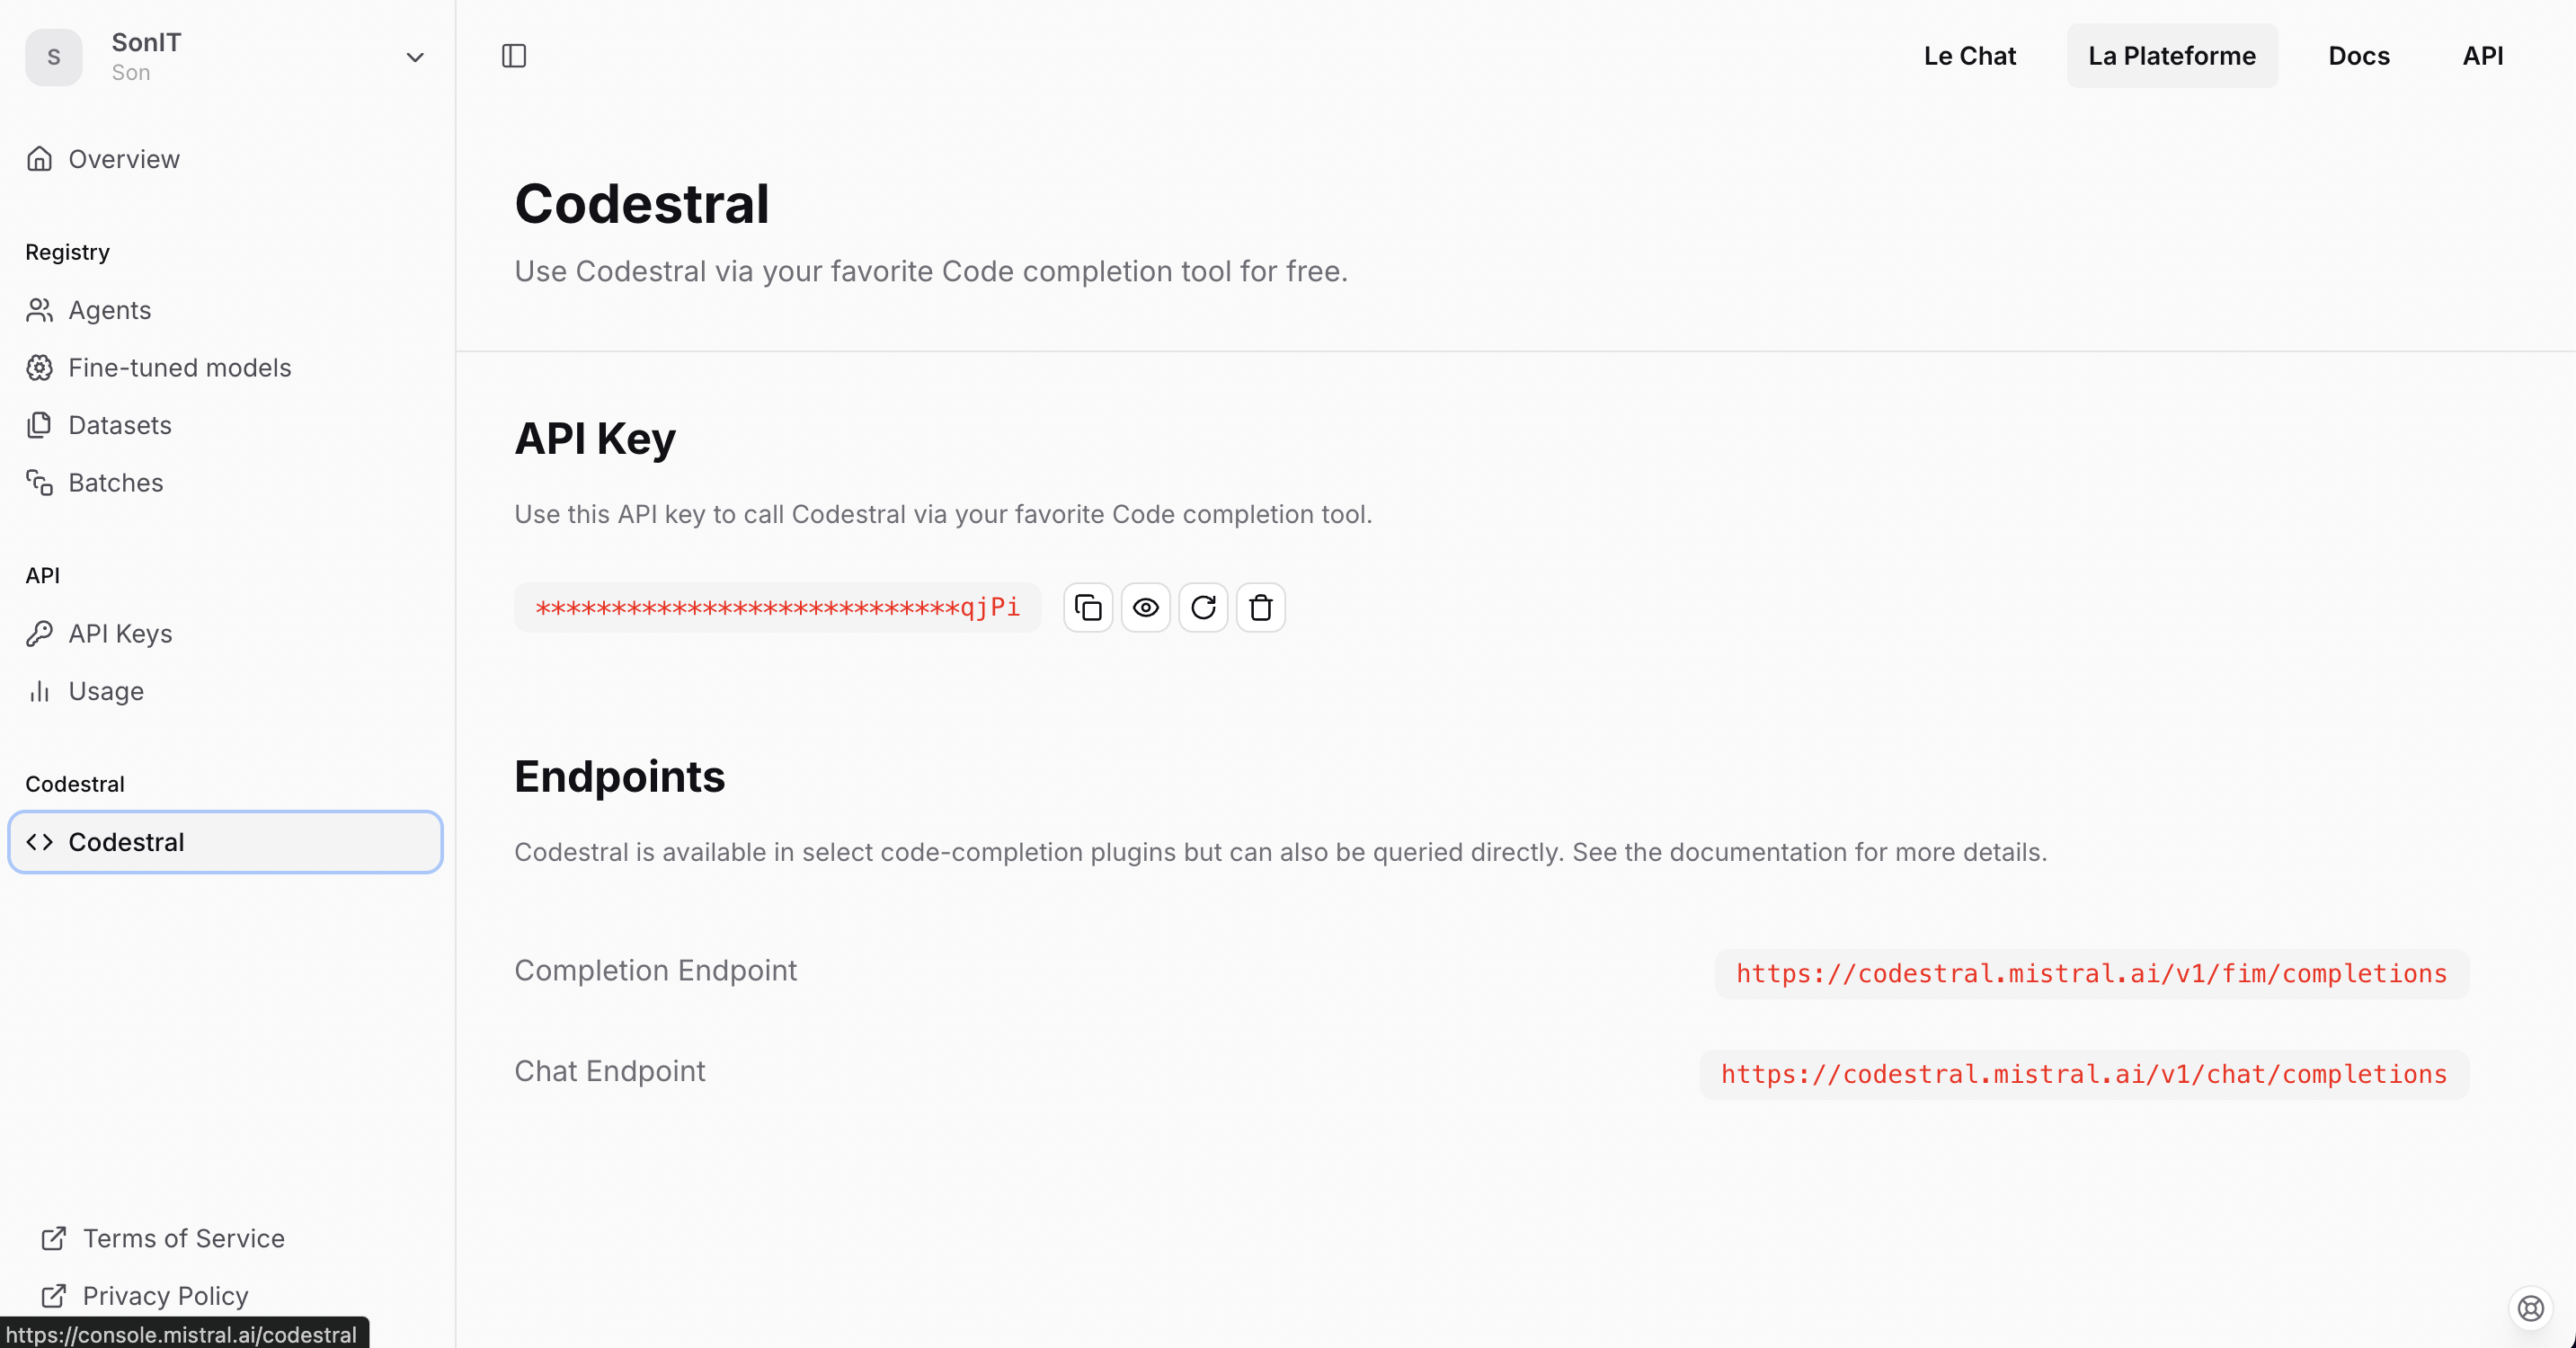Open the API Keys page
This screenshot has width=2576, height=1348.
[x=119, y=633]
